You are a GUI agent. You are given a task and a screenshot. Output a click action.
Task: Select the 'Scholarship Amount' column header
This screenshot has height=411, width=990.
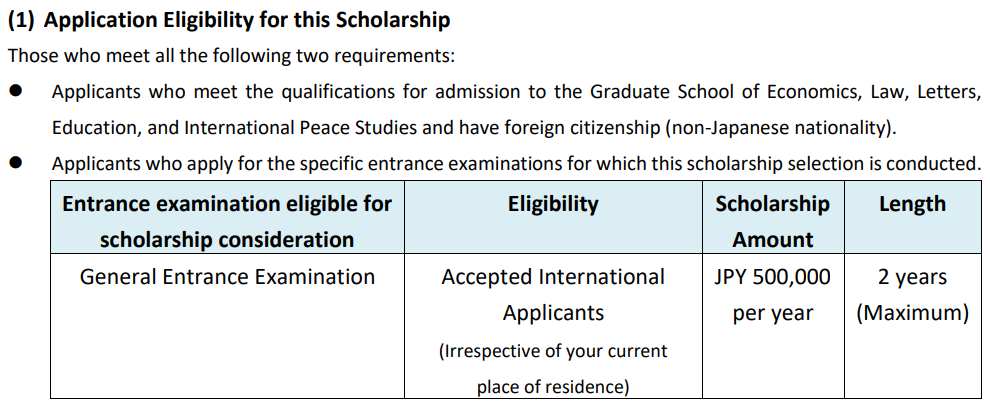point(773,217)
